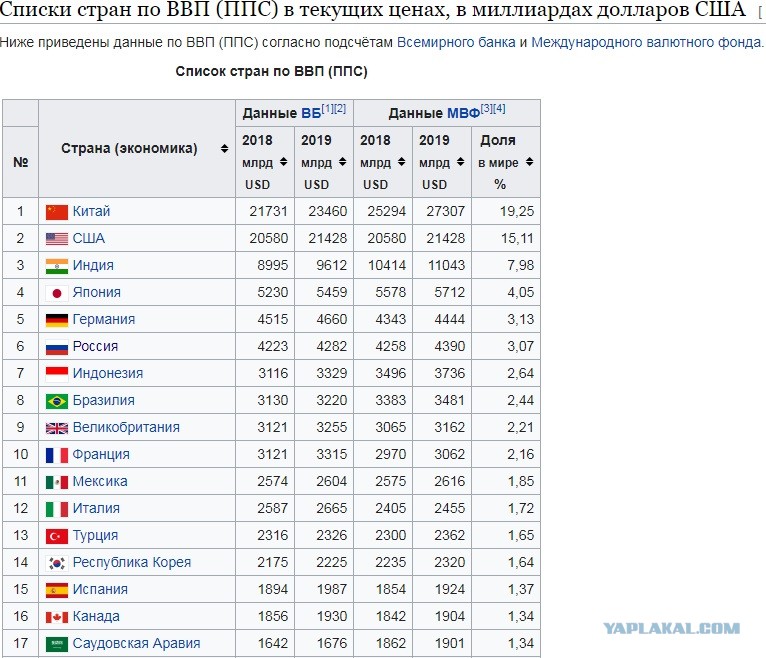Open footnote reference [4]

[x=499, y=109]
